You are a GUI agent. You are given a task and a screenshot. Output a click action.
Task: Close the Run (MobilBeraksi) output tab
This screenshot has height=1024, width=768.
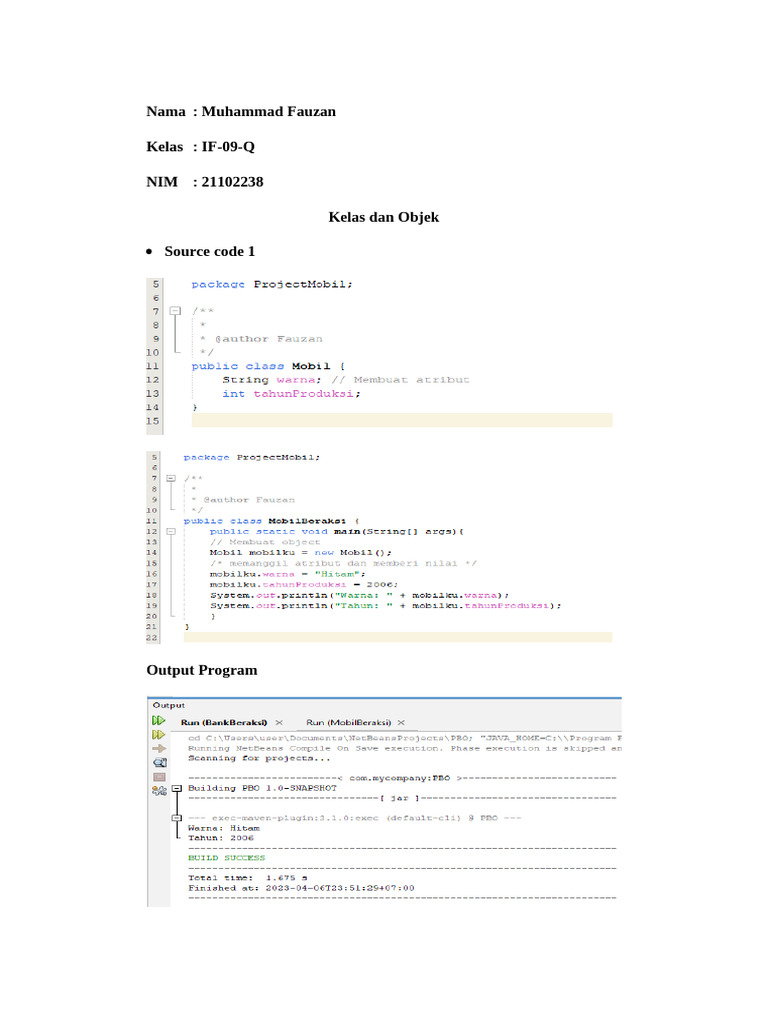point(401,721)
